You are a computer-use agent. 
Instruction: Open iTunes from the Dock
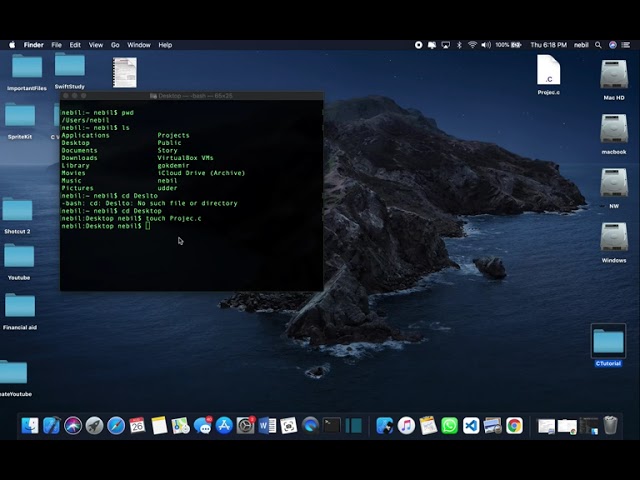406,426
